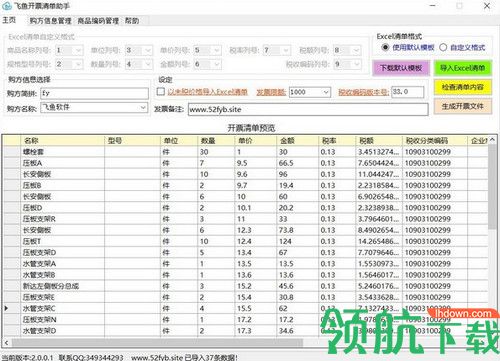Select the 压板D name cell

point(62,208)
